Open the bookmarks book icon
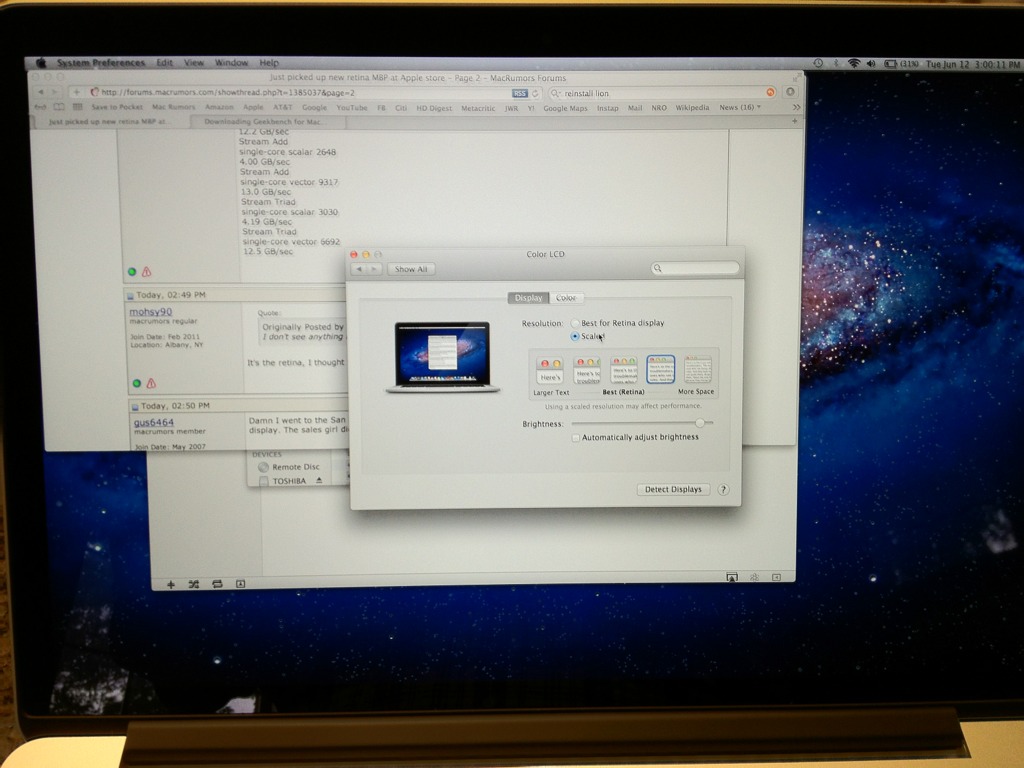1024x768 pixels. [59, 107]
